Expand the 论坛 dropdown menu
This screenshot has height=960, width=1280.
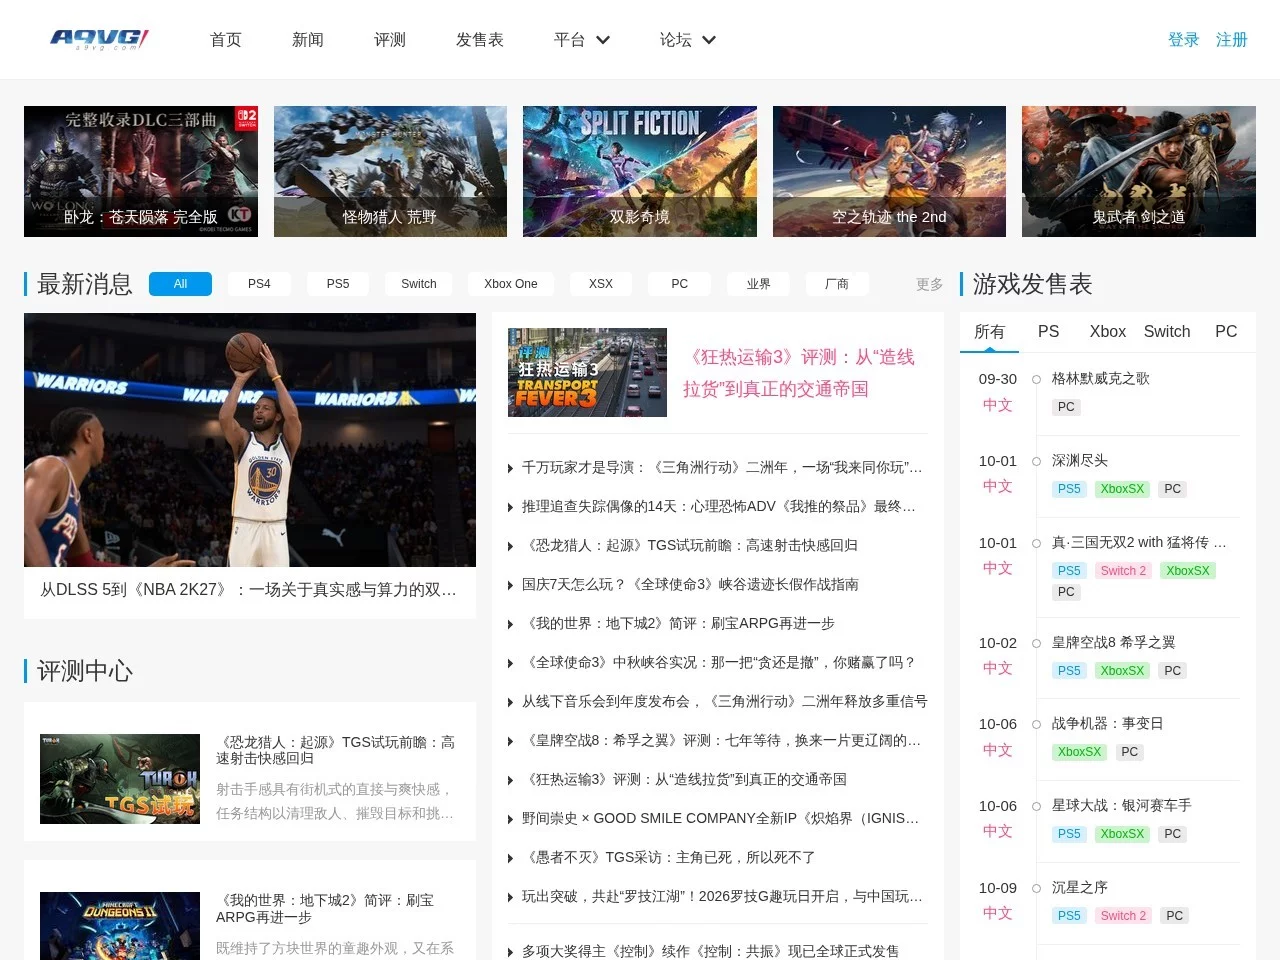click(688, 40)
